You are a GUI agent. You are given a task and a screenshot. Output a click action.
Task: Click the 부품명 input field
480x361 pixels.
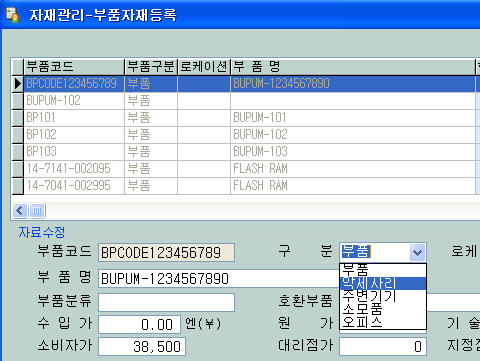click(219, 278)
